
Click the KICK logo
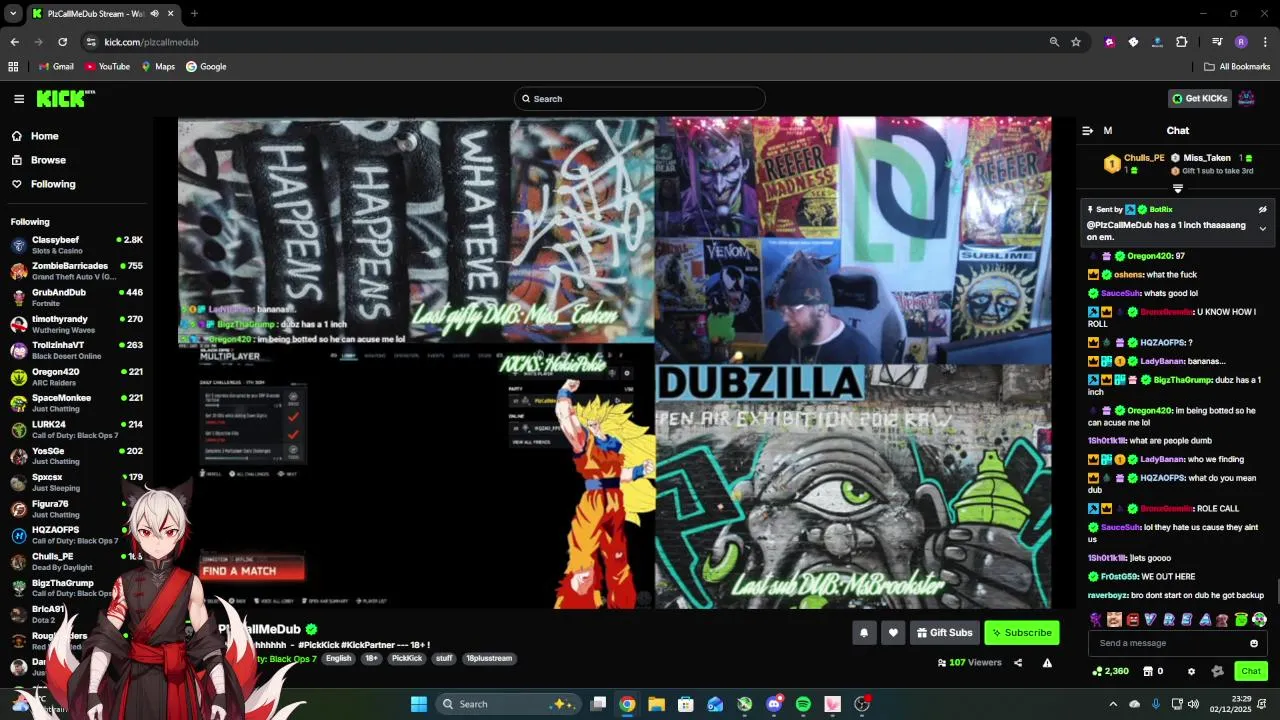(x=65, y=98)
